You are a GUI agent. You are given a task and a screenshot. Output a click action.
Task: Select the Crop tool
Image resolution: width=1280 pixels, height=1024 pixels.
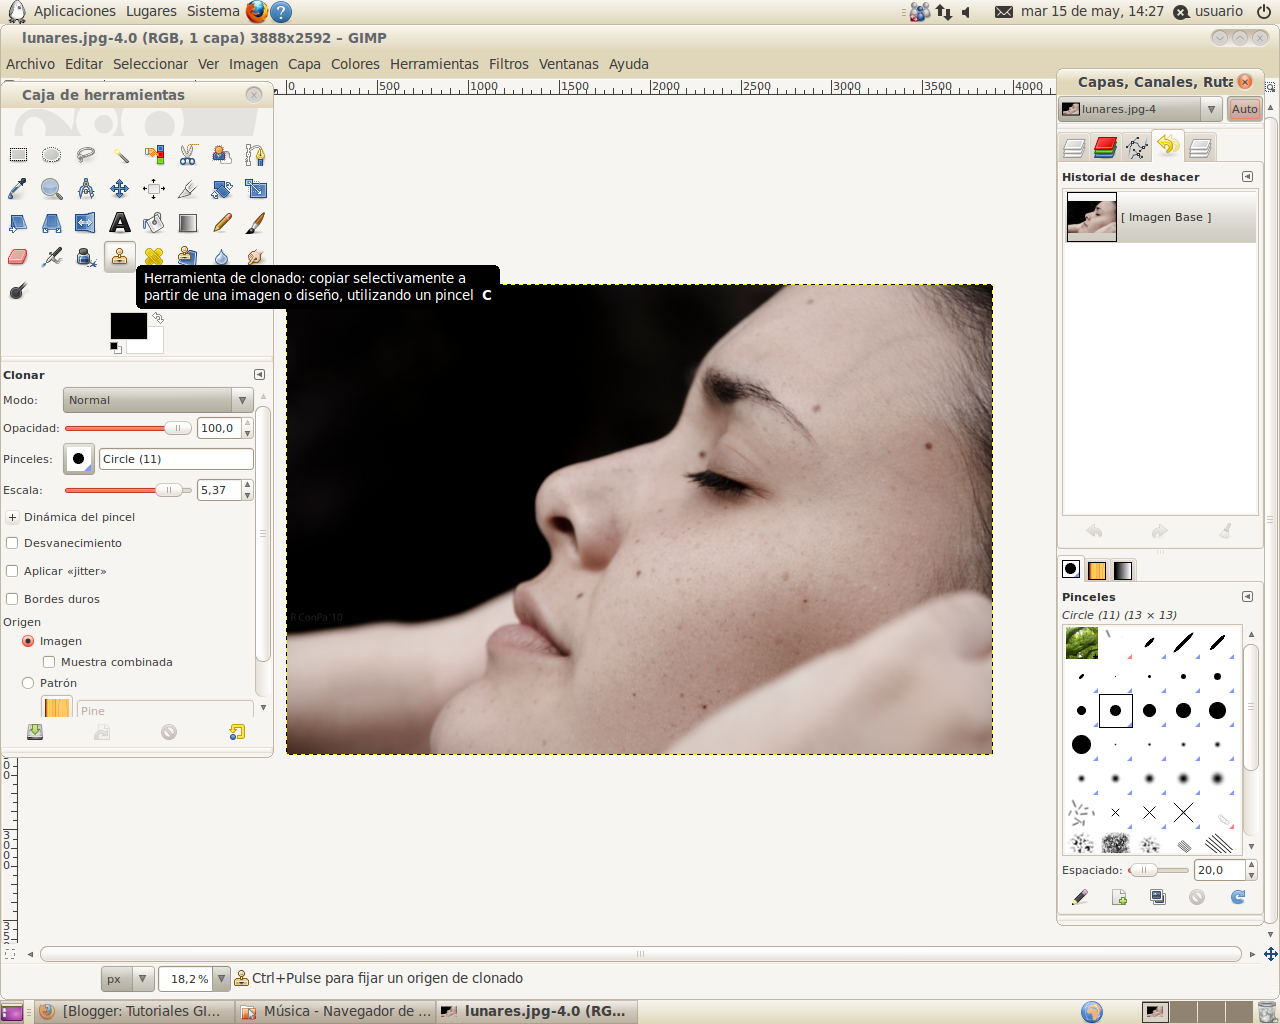188,189
